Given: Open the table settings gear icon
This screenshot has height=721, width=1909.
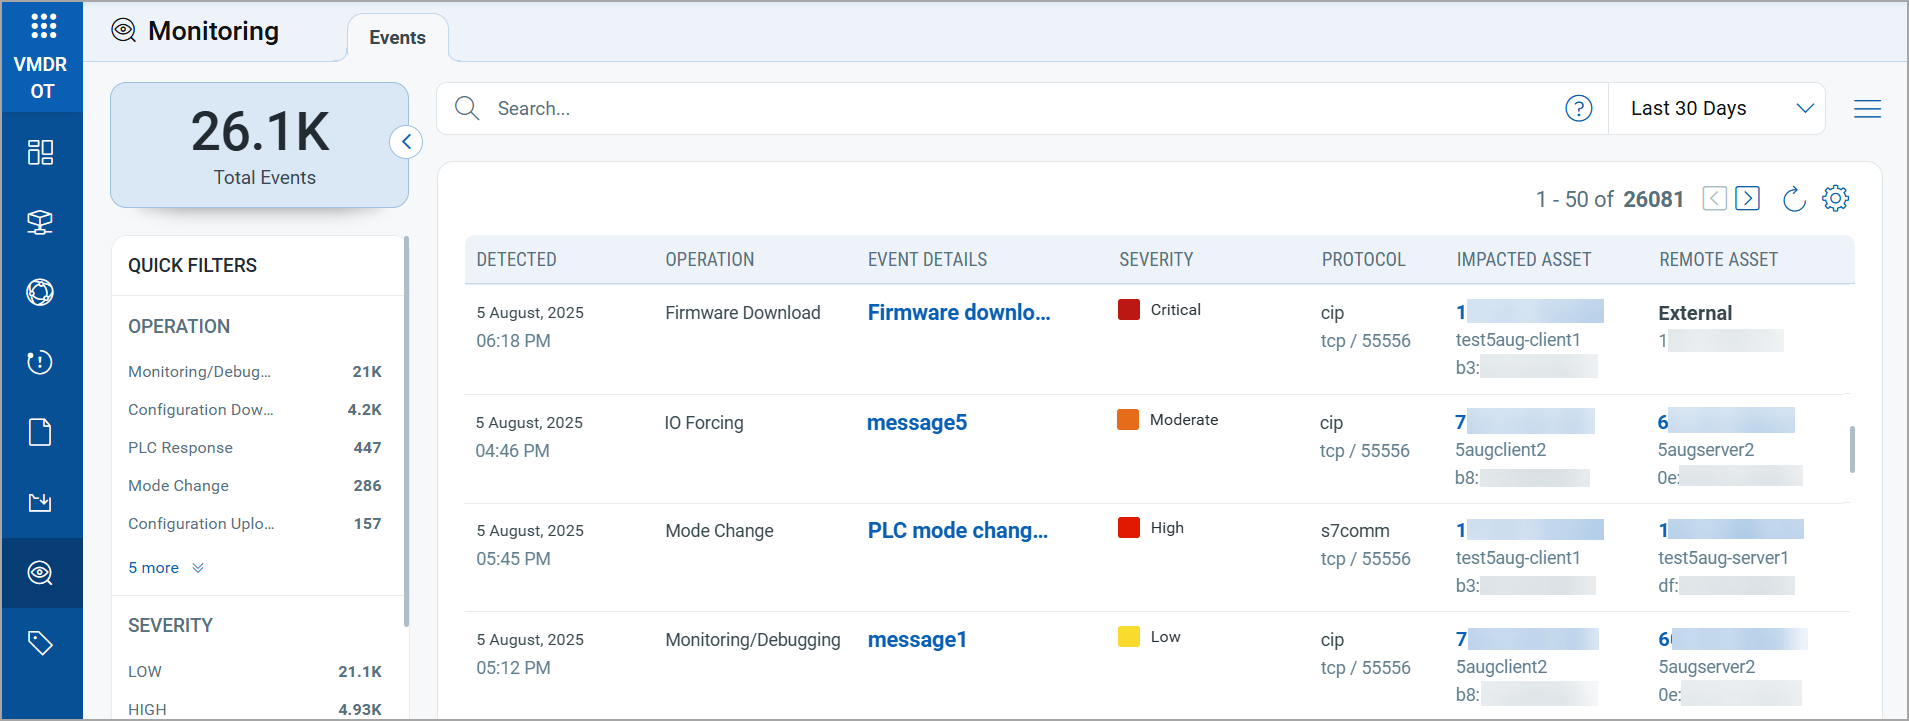Looking at the screenshot, I should click(1835, 199).
